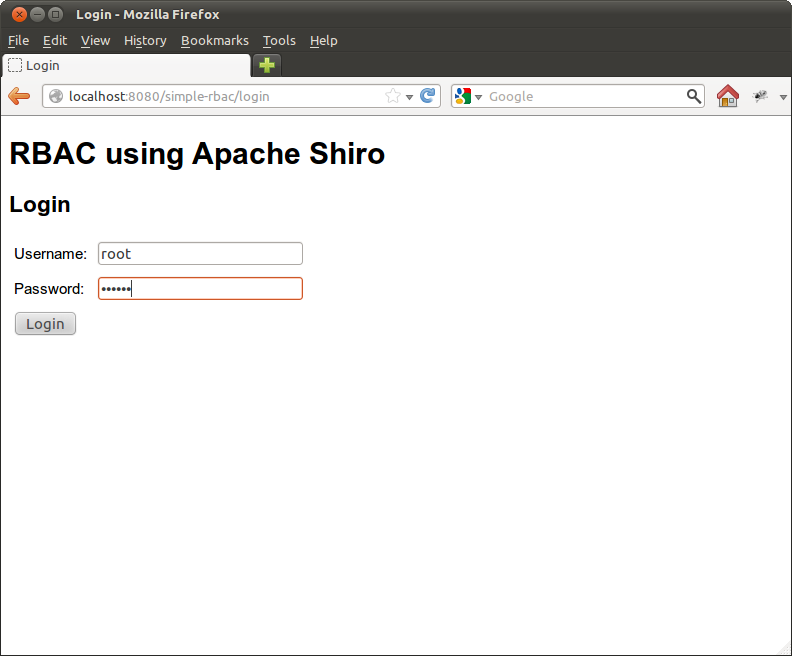Open the Bookmarks menu
This screenshot has height=656, width=792.
(214, 41)
